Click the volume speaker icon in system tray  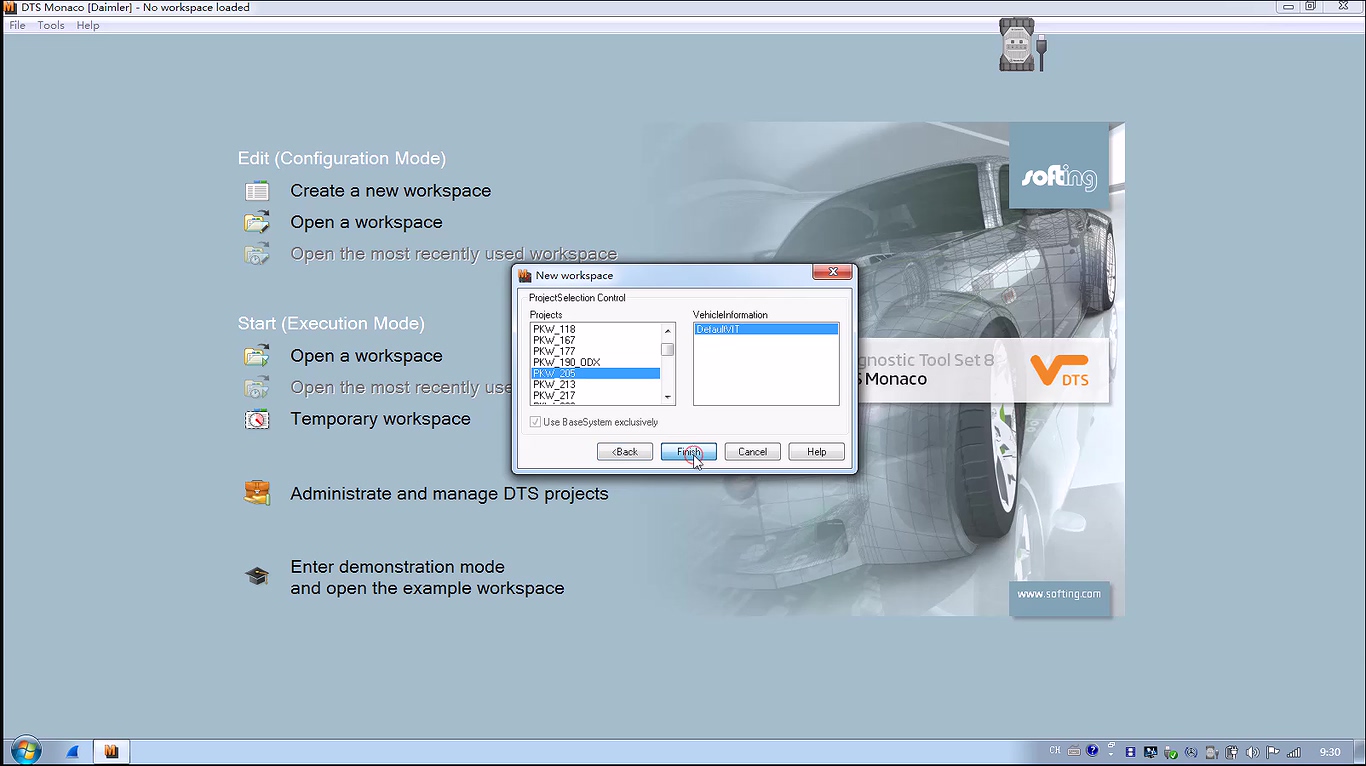[1252, 752]
